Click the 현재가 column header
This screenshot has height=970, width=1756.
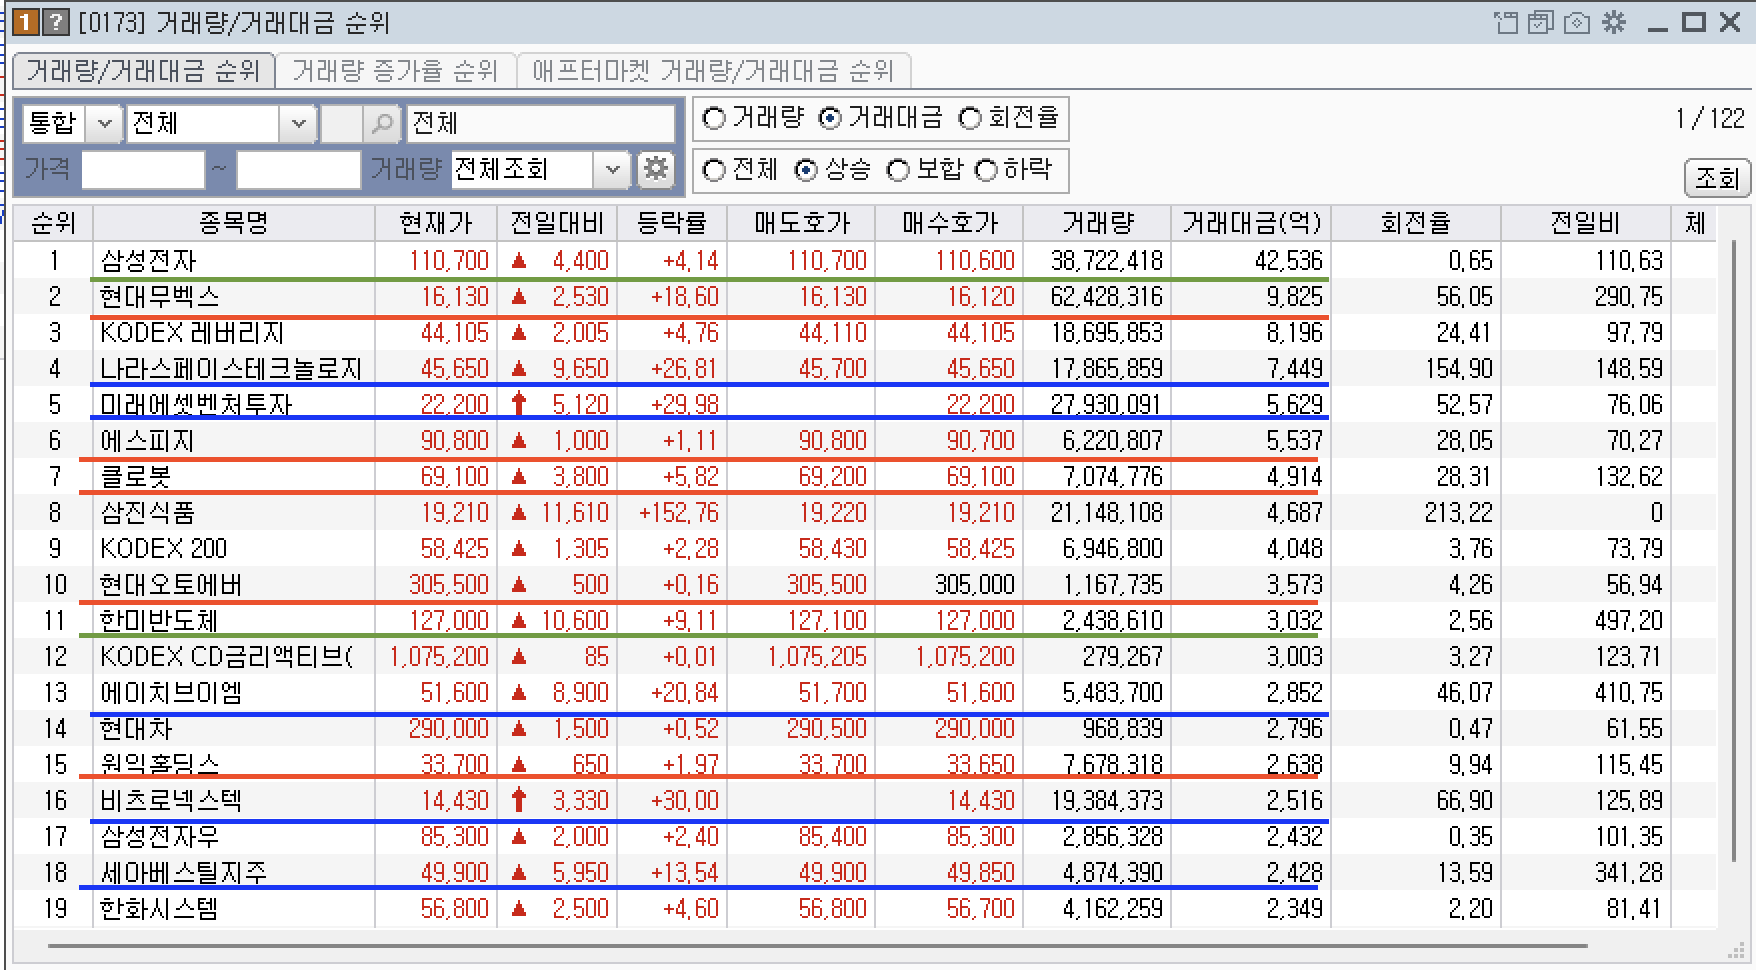click(x=436, y=223)
